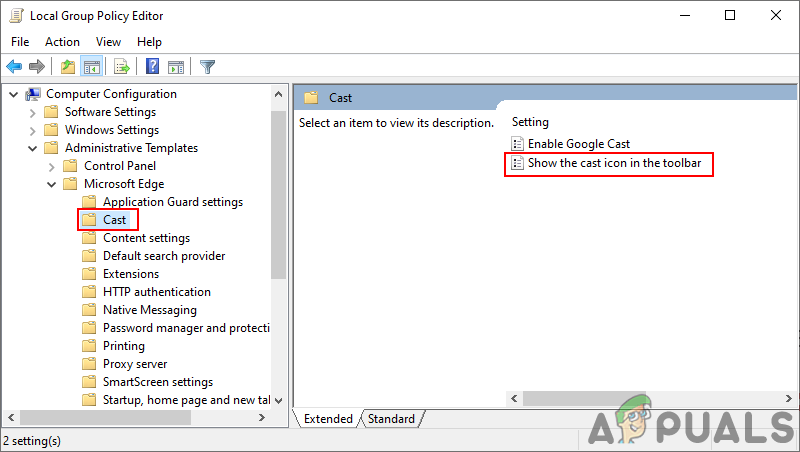
Task: Click tree pane scroll left arrow
Action: click(11, 417)
